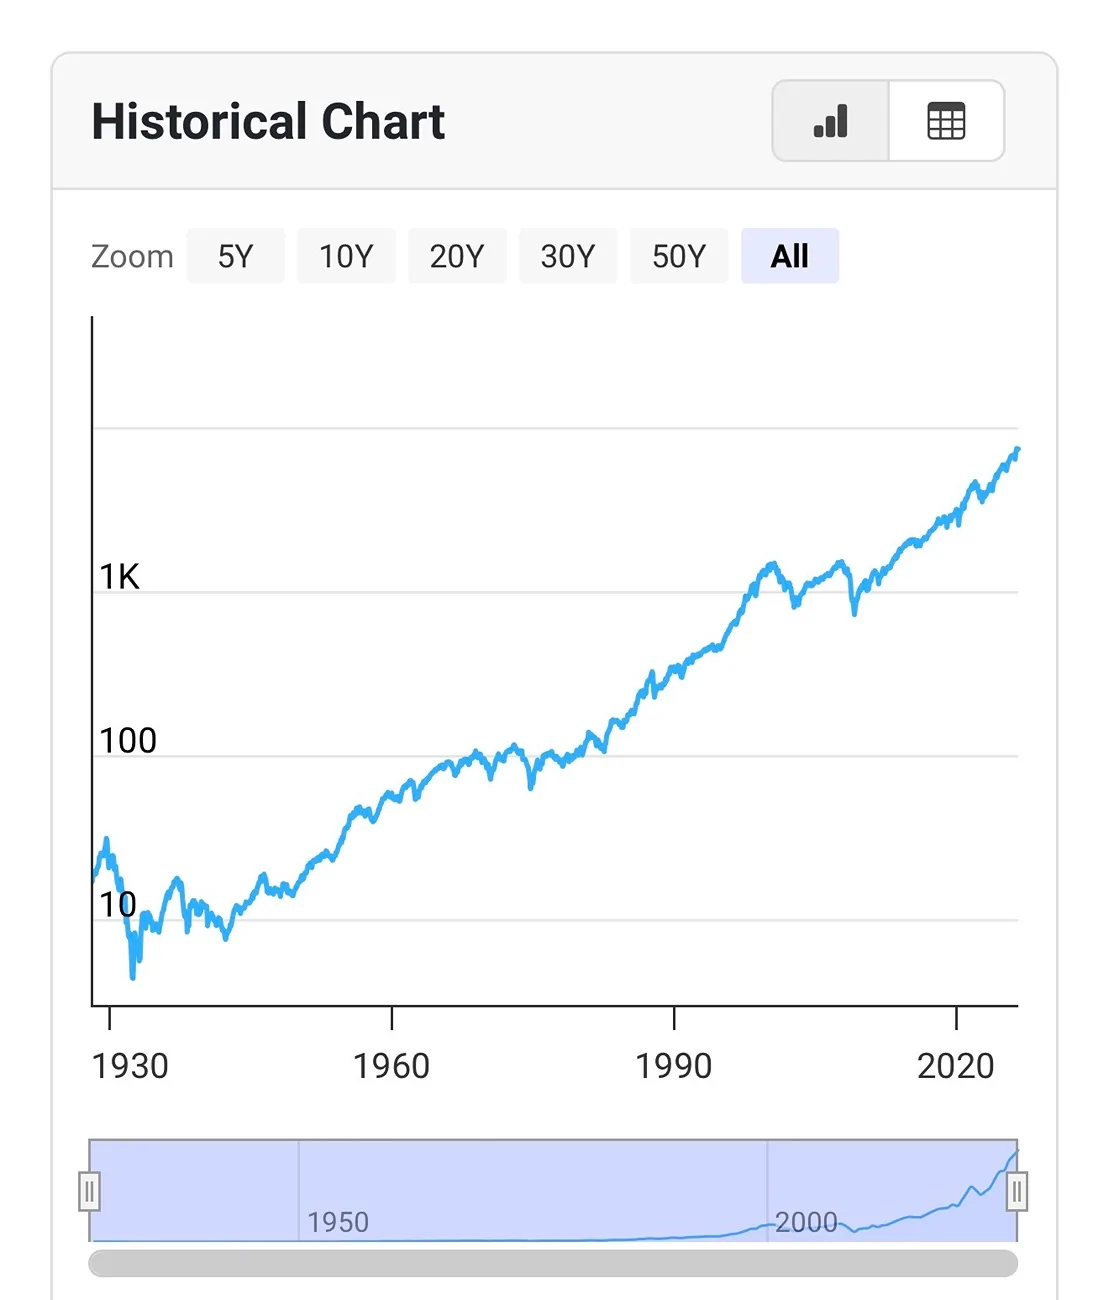1109x1300 pixels.
Task: Set zoom range to 10Y
Action: click(x=346, y=256)
